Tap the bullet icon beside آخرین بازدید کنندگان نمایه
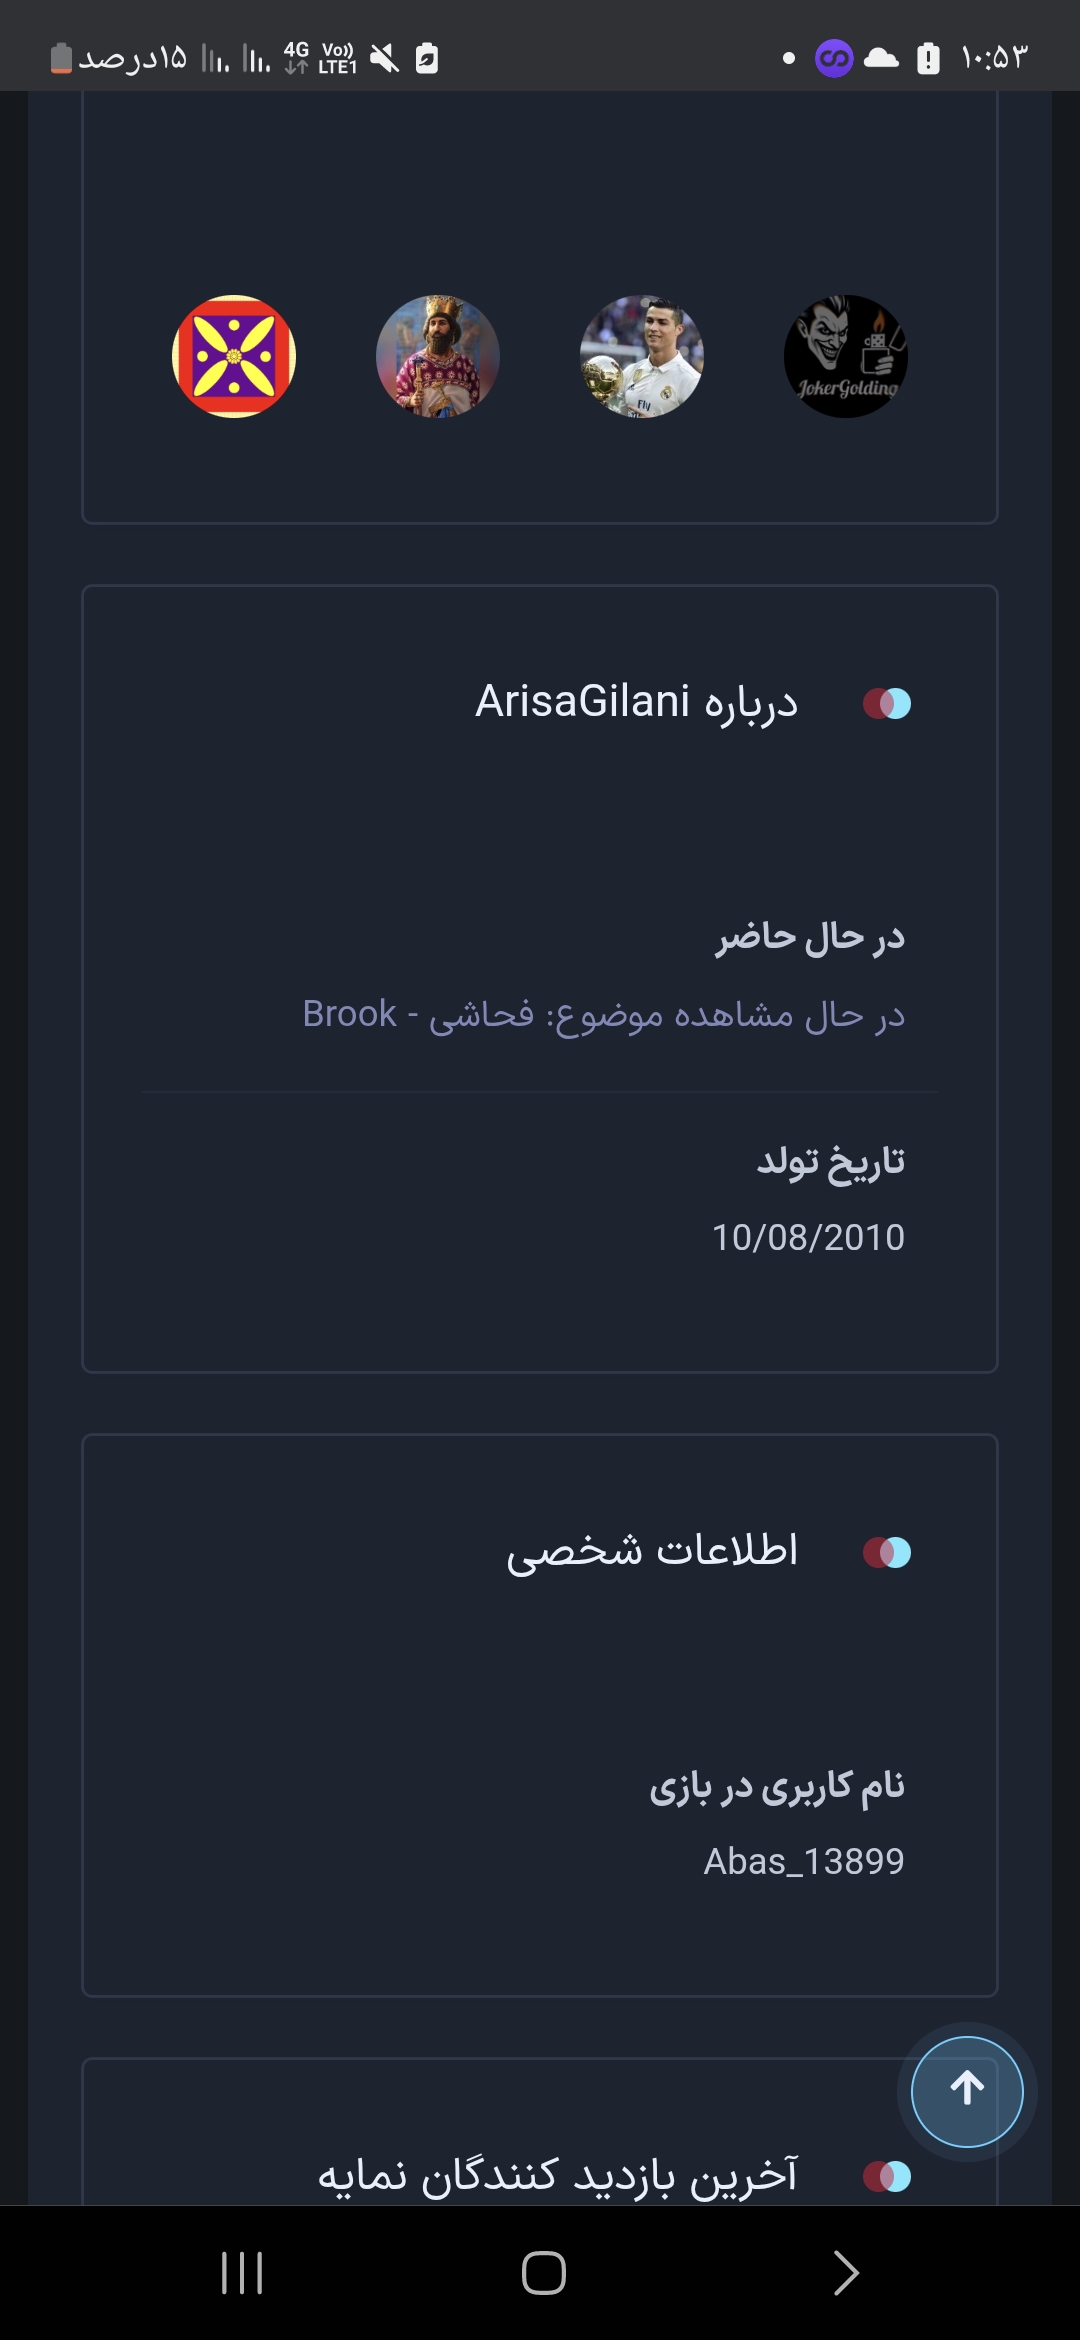The width and height of the screenshot is (1080, 2340). [887, 2177]
